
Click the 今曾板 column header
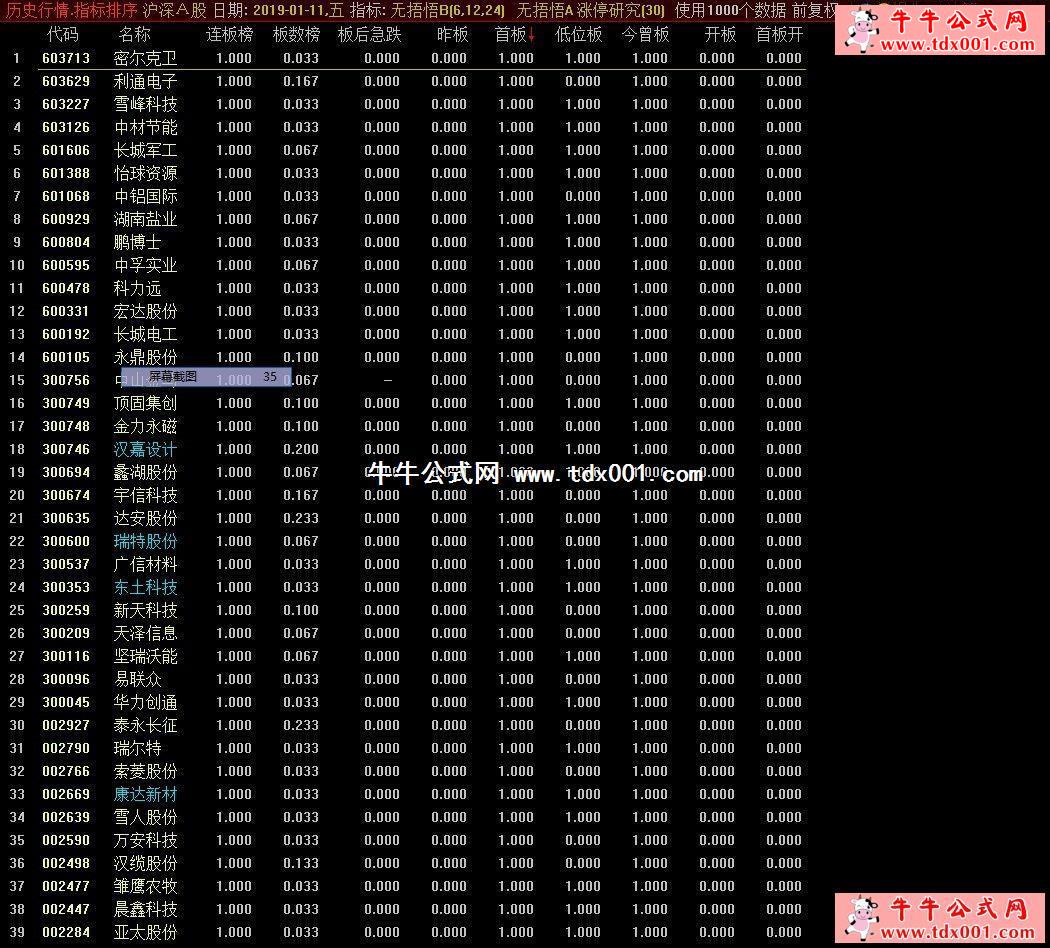click(645, 34)
